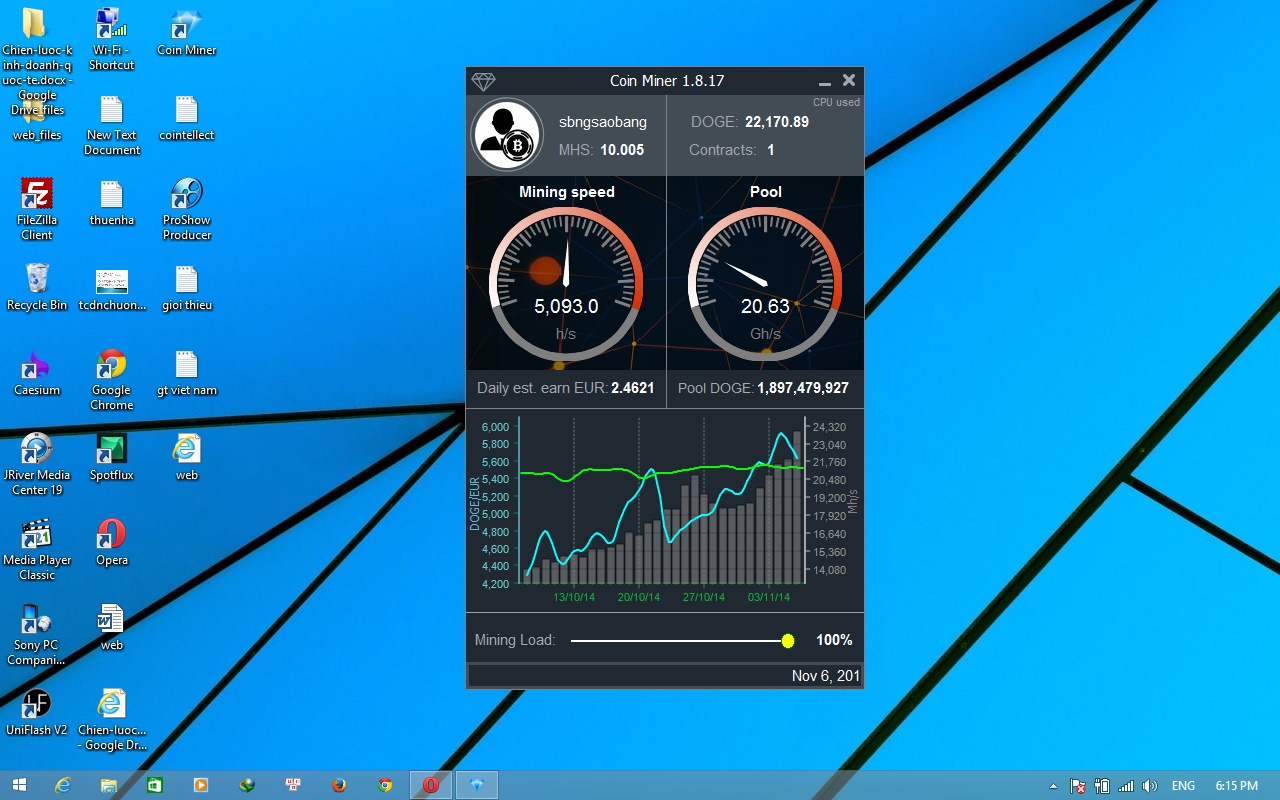Click the miner avatar with Bitcoin badge

[507, 134]
